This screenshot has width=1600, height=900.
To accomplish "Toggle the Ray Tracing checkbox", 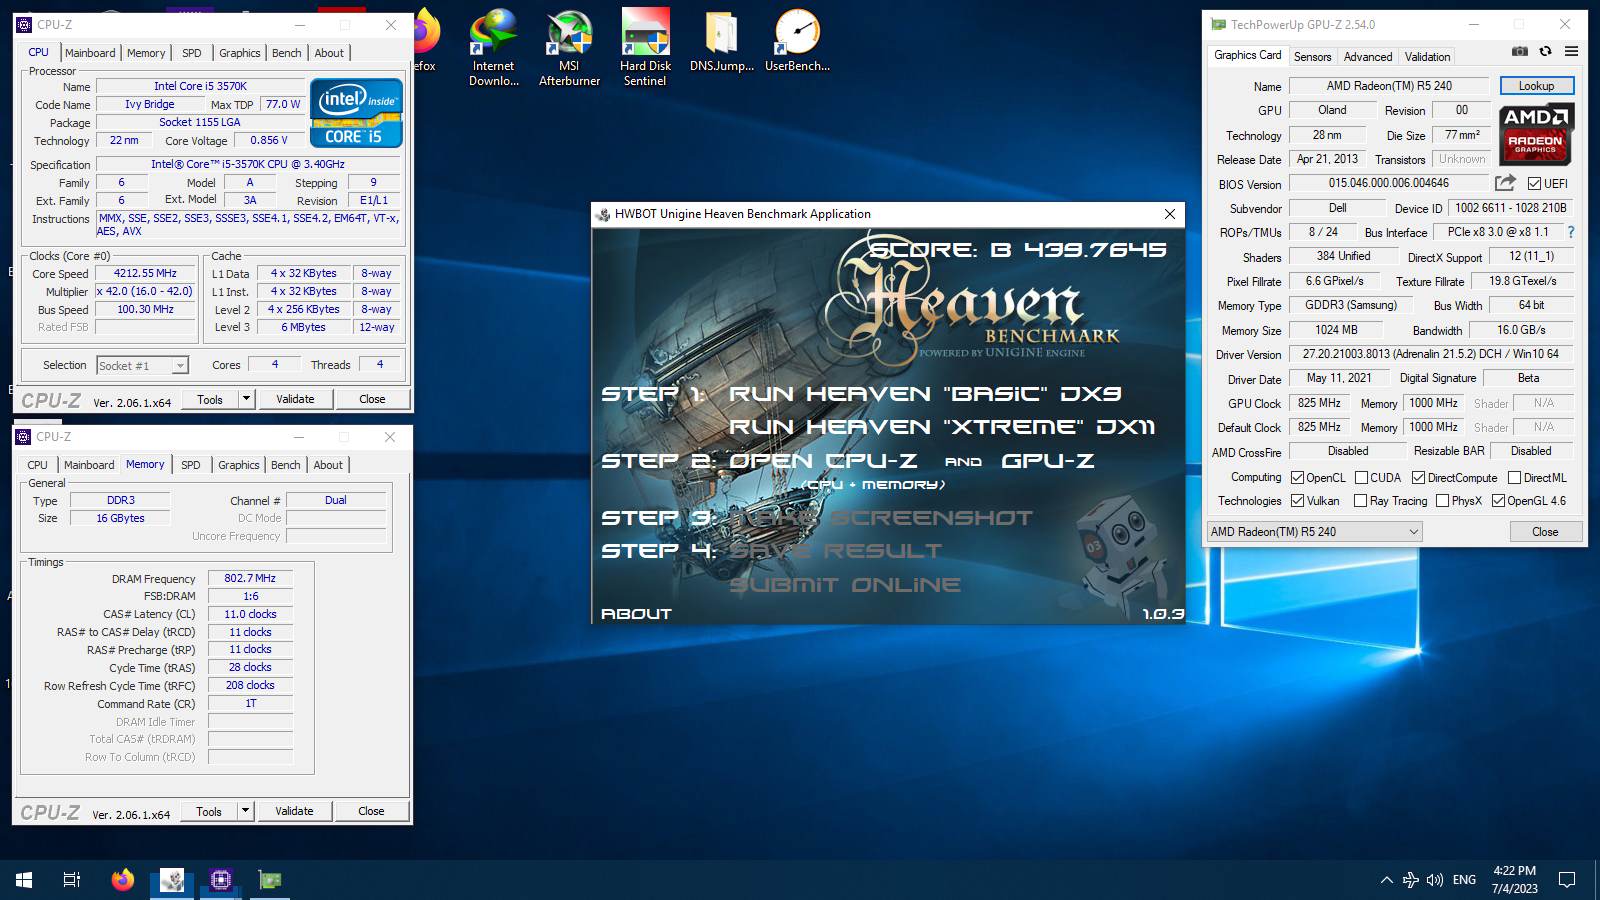I will click(x=1360, y=501).
